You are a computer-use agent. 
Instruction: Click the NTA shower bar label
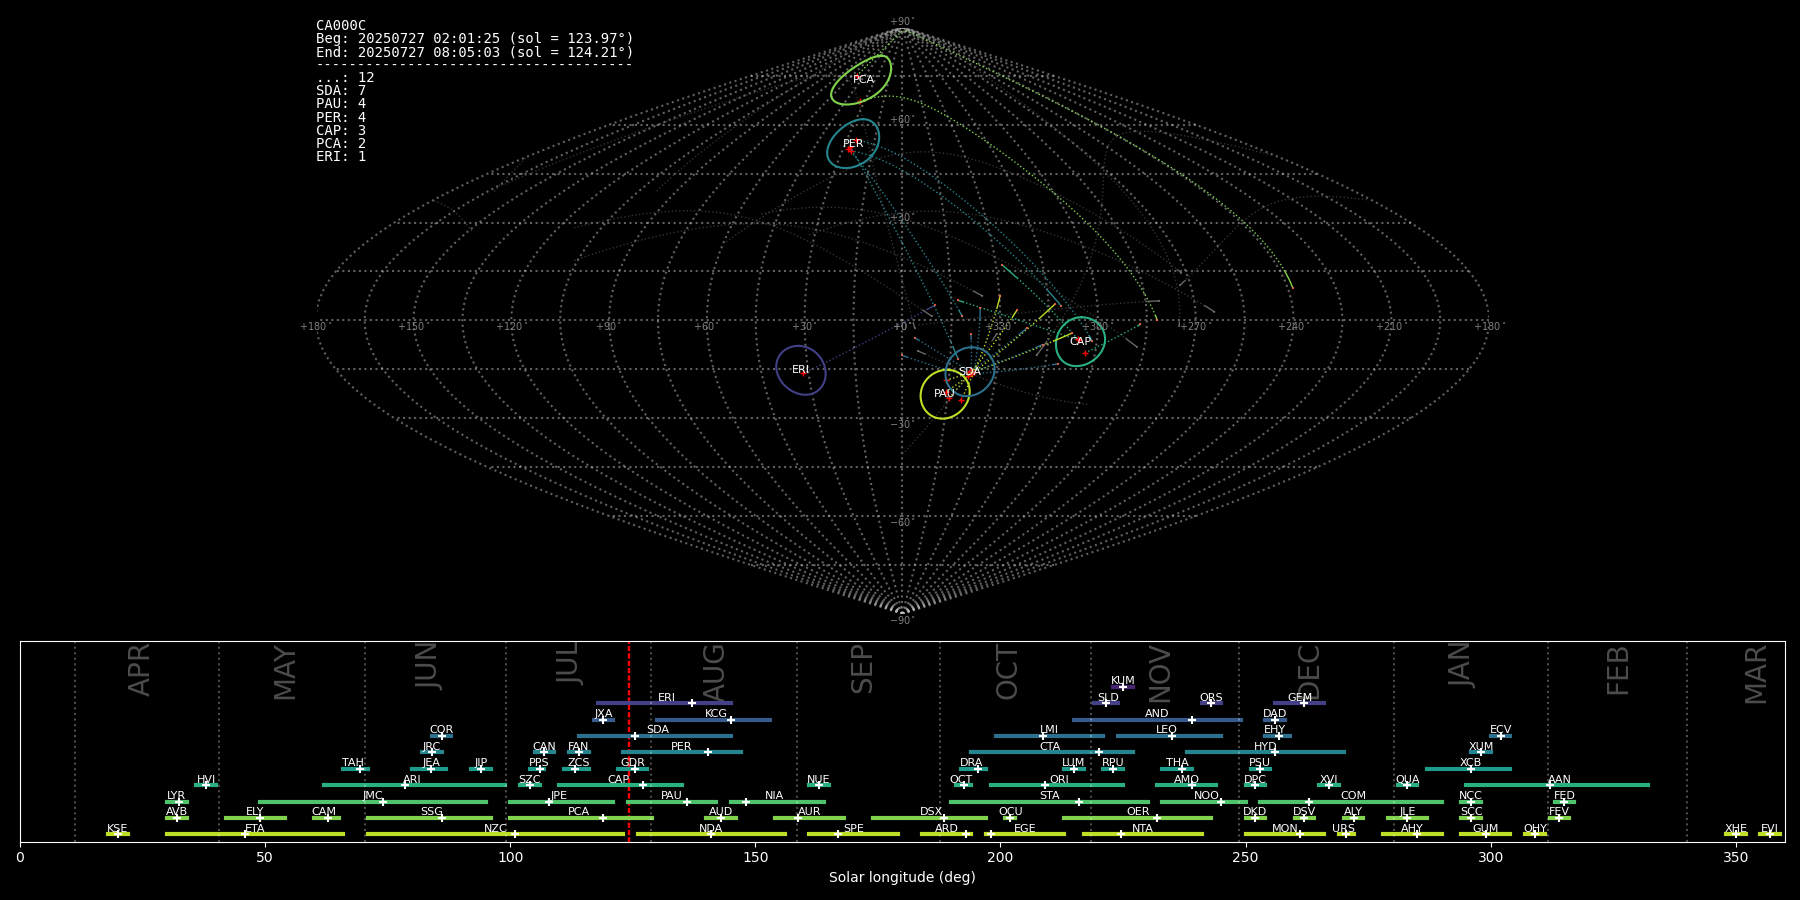(1142, 829)
